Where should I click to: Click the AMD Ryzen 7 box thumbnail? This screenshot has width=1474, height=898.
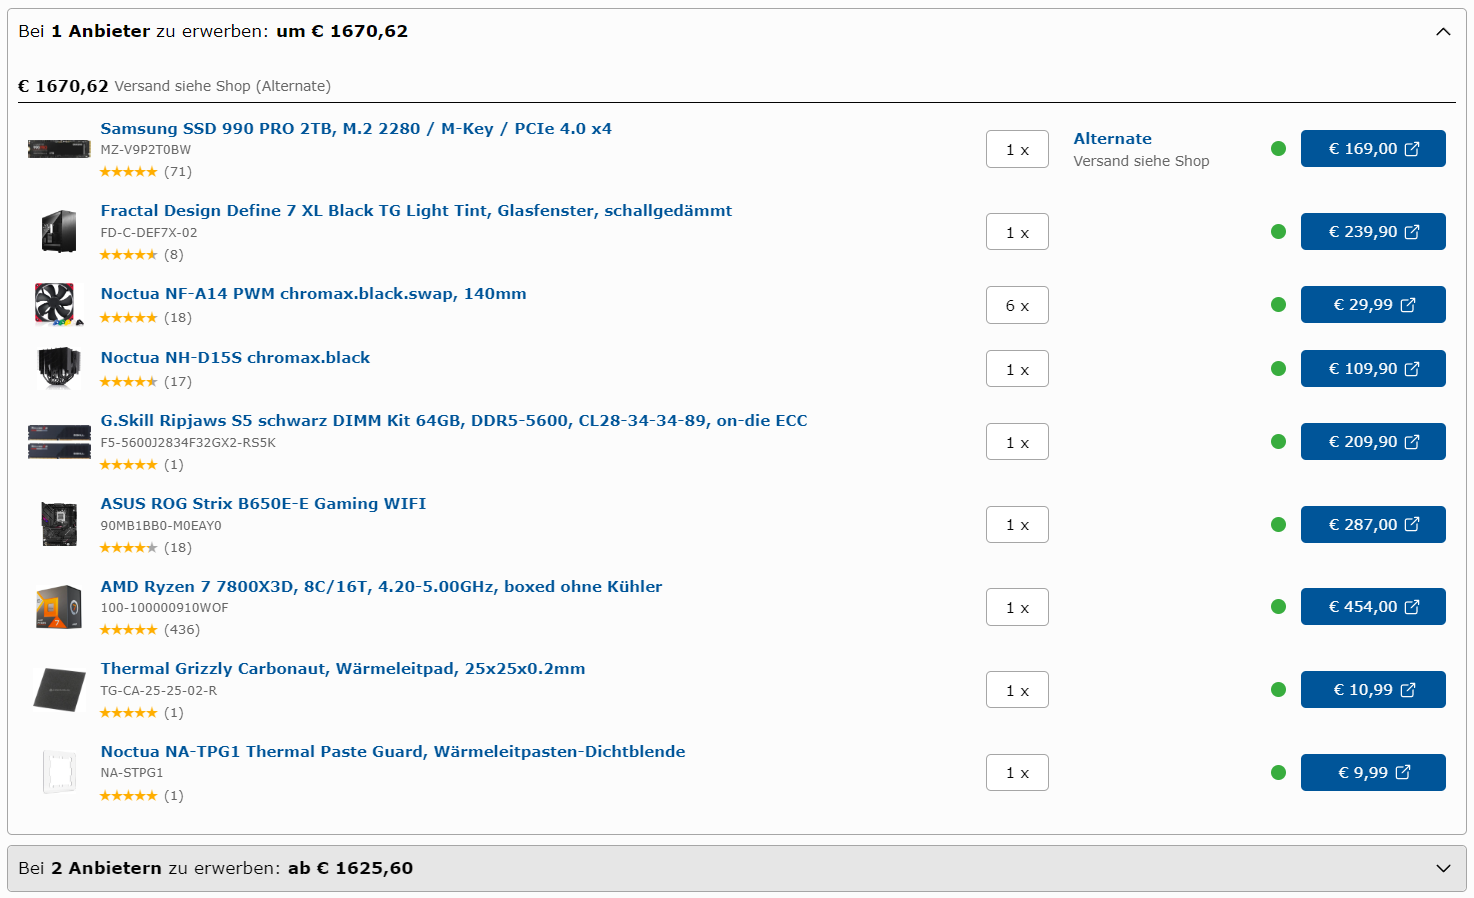coord(59,607)
